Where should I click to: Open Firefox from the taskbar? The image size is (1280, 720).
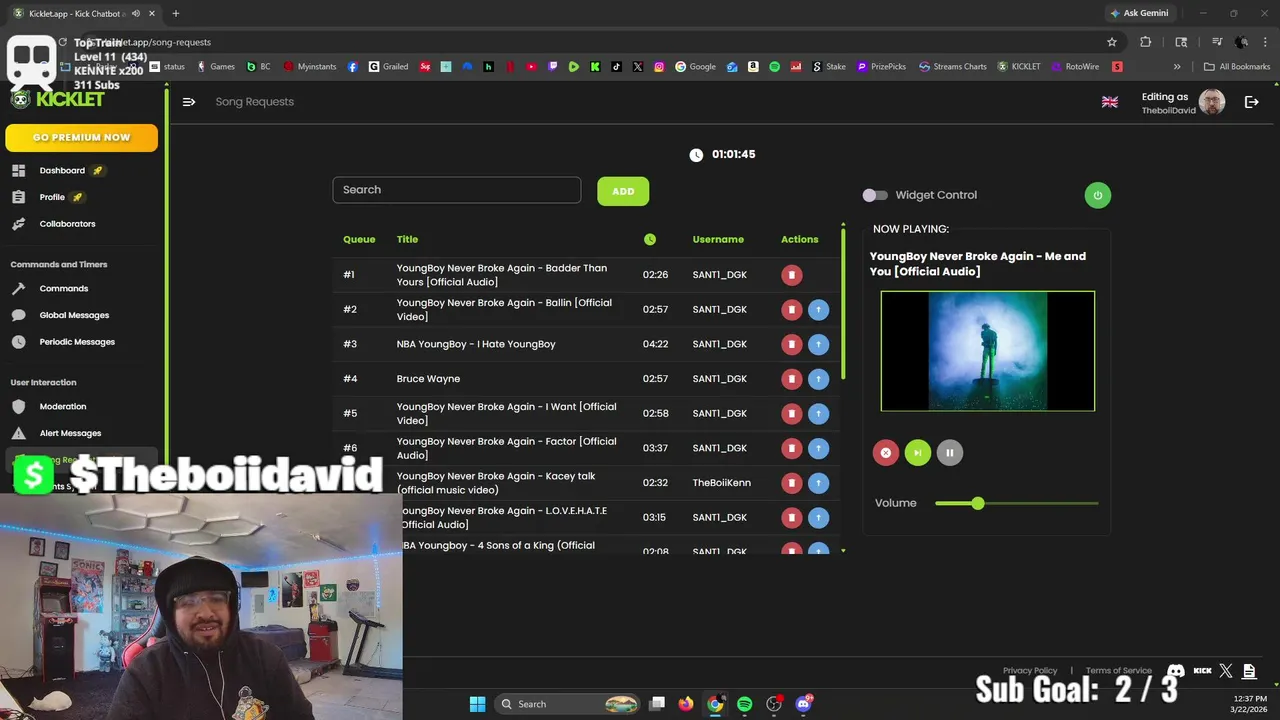click(686, 704)
